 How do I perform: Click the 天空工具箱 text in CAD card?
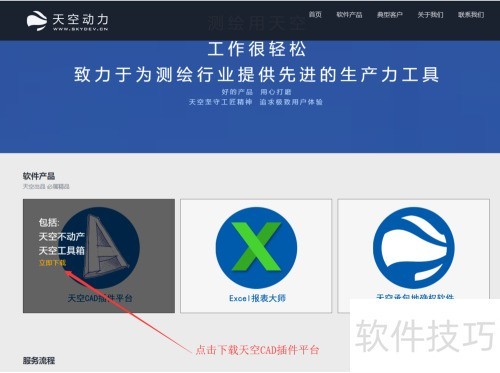coord(62,250)
